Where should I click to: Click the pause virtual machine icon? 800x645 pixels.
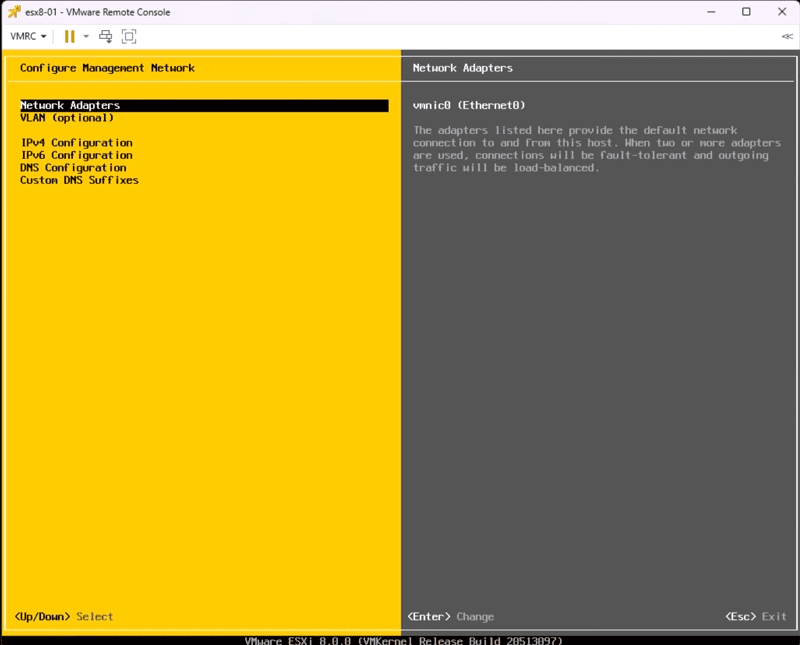pos(69,36)
